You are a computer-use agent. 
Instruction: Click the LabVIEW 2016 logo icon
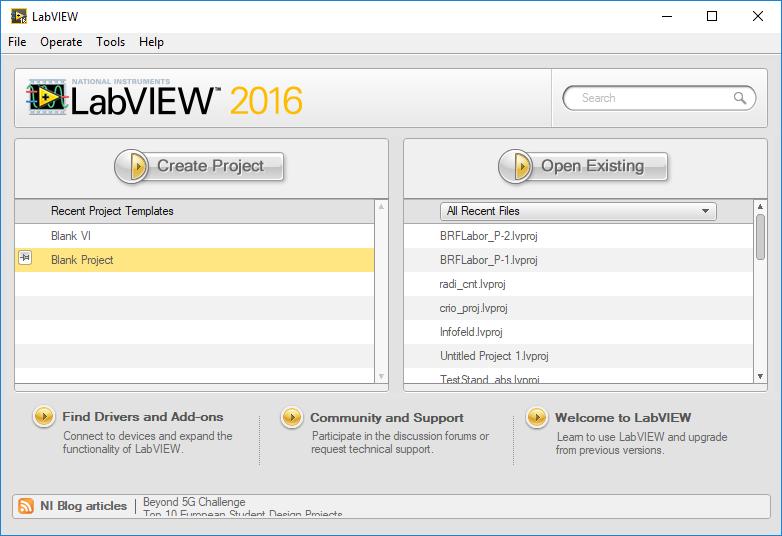(x=47, y=97)
